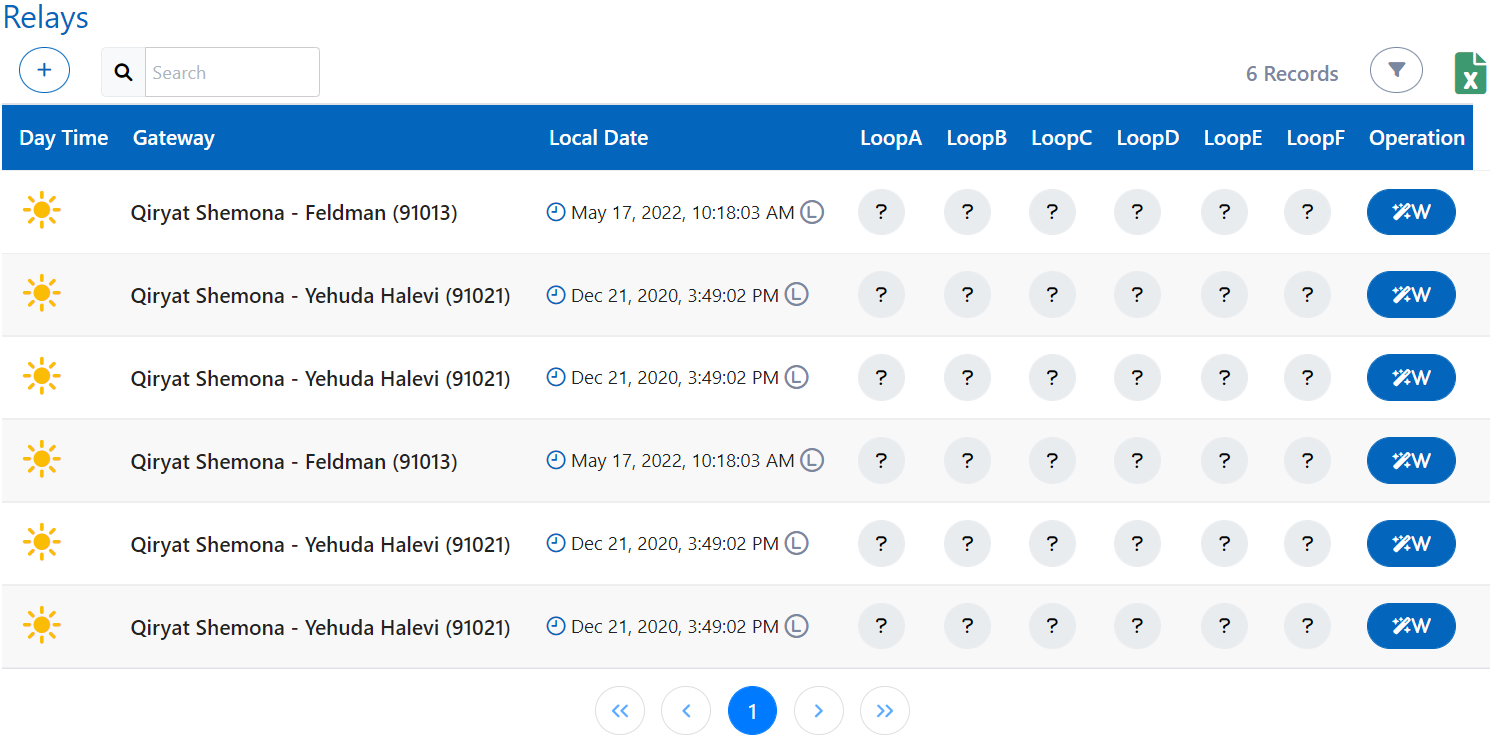The width and height of the screenshot is (1490, 744).
Task: Click the sun icon in the first row
Action: (41, 211)
